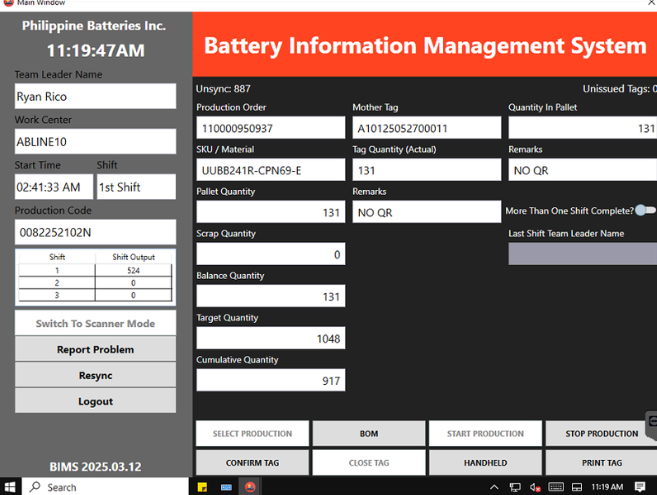
Task: Click the SKU / Material field
Action: tap(271, 170)
